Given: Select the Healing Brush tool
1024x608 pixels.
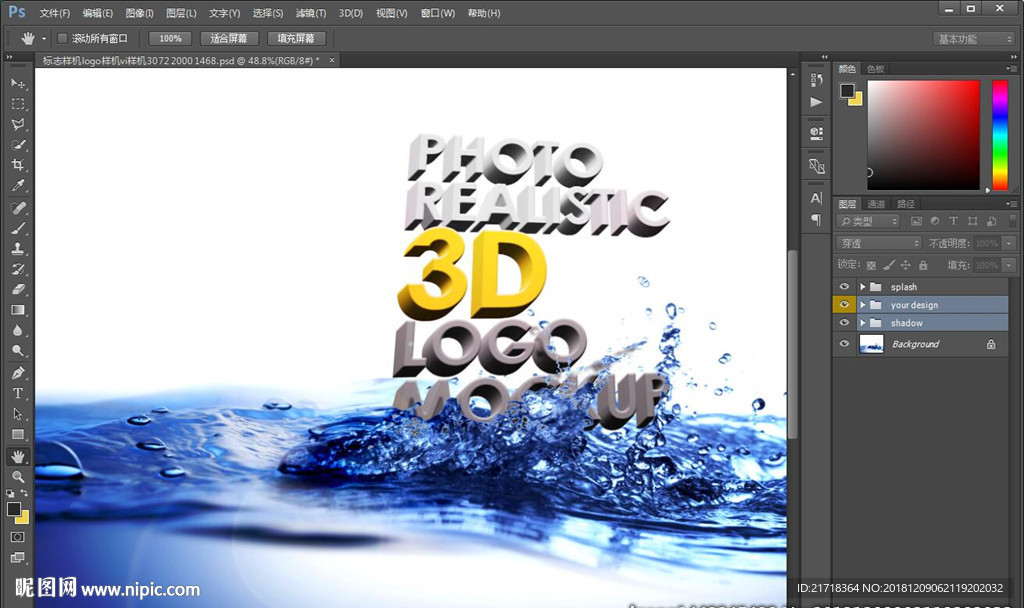Looking at the screenshot, I should (18, 208).
